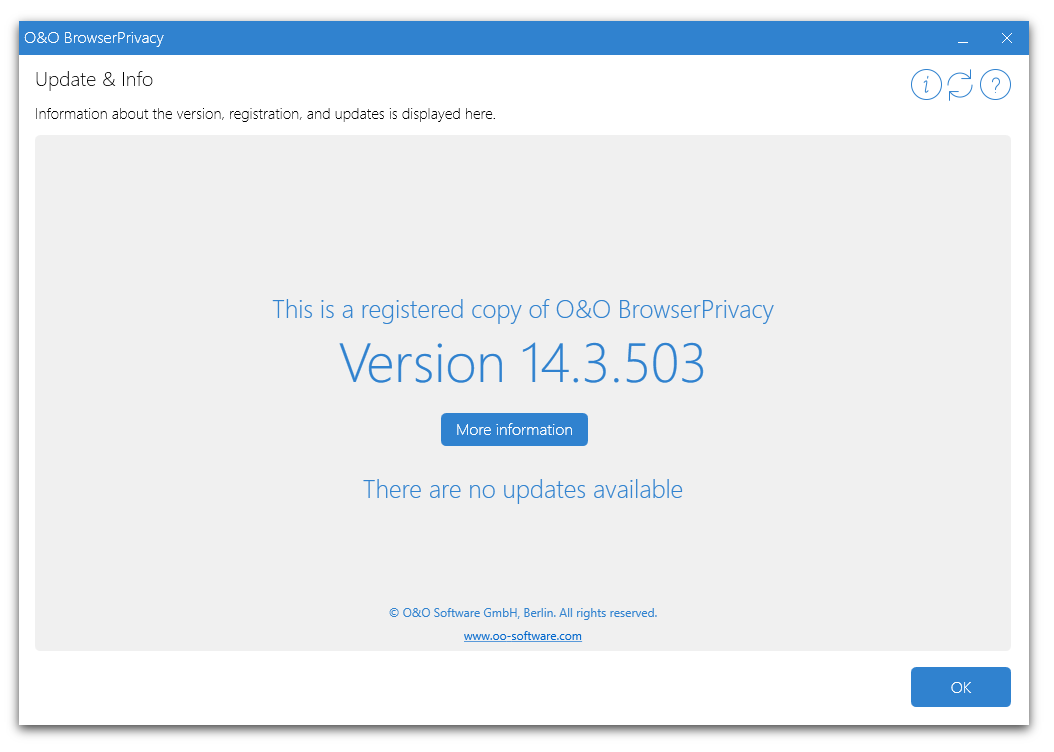This screenshot has width=1054, height=752.
Task: Click the Version 14.3.503 text
Action: 522,364
